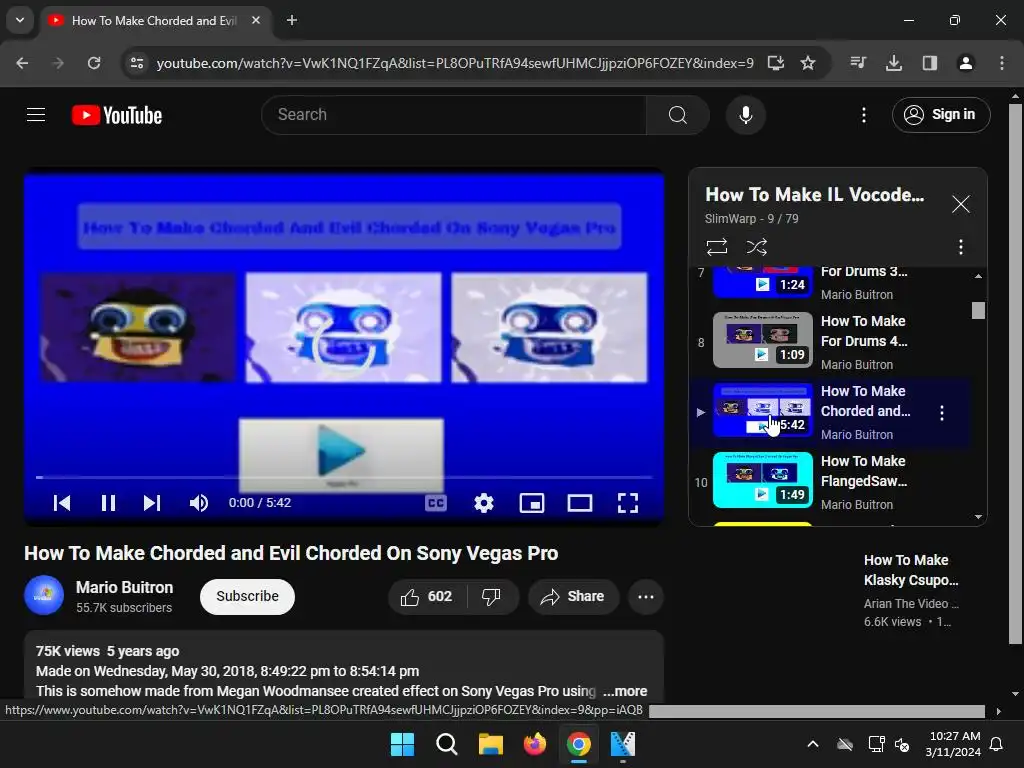Open taskbar clock 10:27 AM
Image resolution: width=1024 pixels, height=768 pixels.
click(x=953, y=744)
